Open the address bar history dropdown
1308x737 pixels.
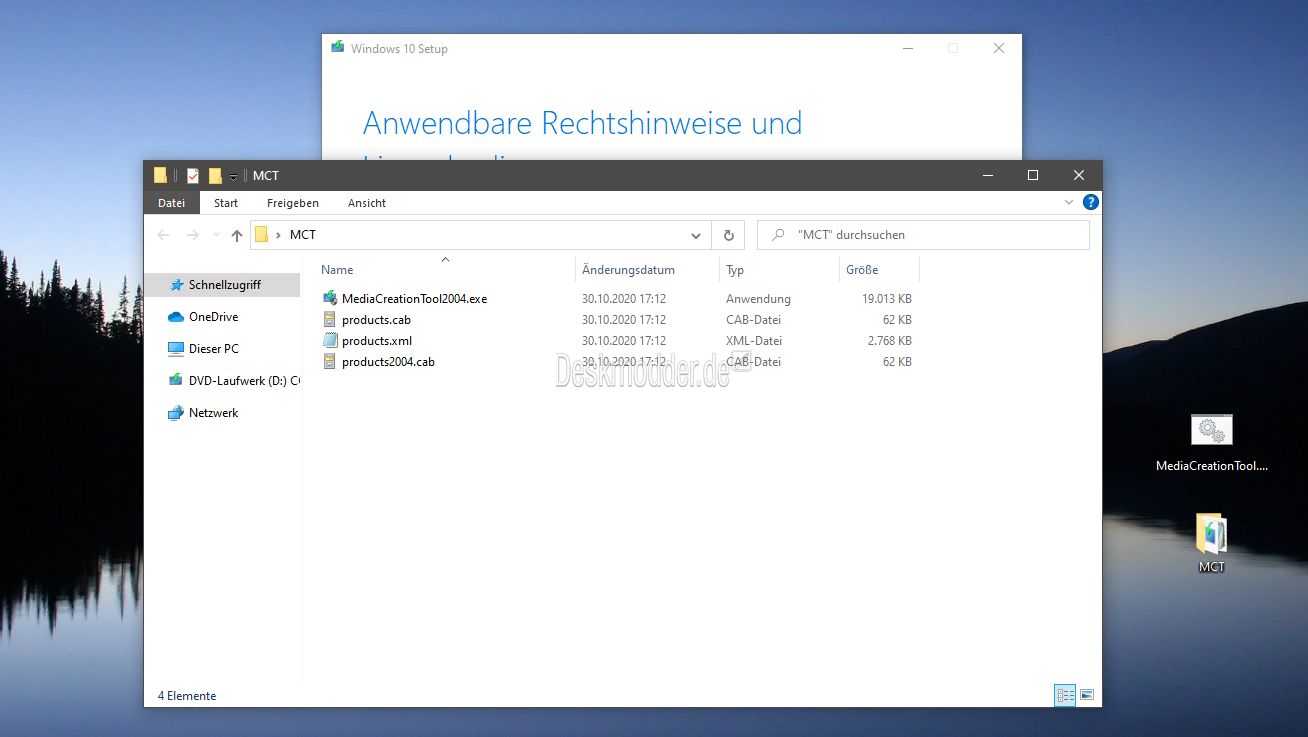point(696,236)
